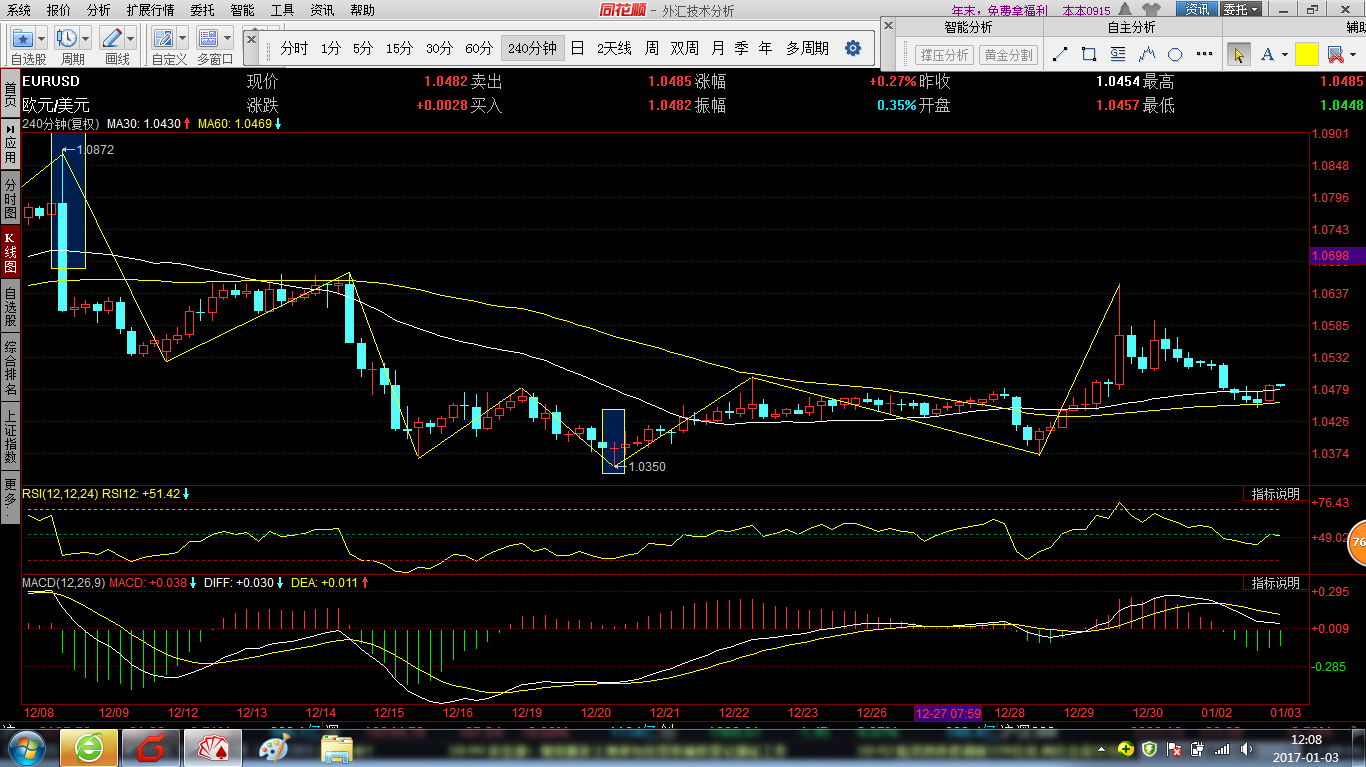Select the 多周期 multi-period view

pyautogui.click(x=807, y=48)
